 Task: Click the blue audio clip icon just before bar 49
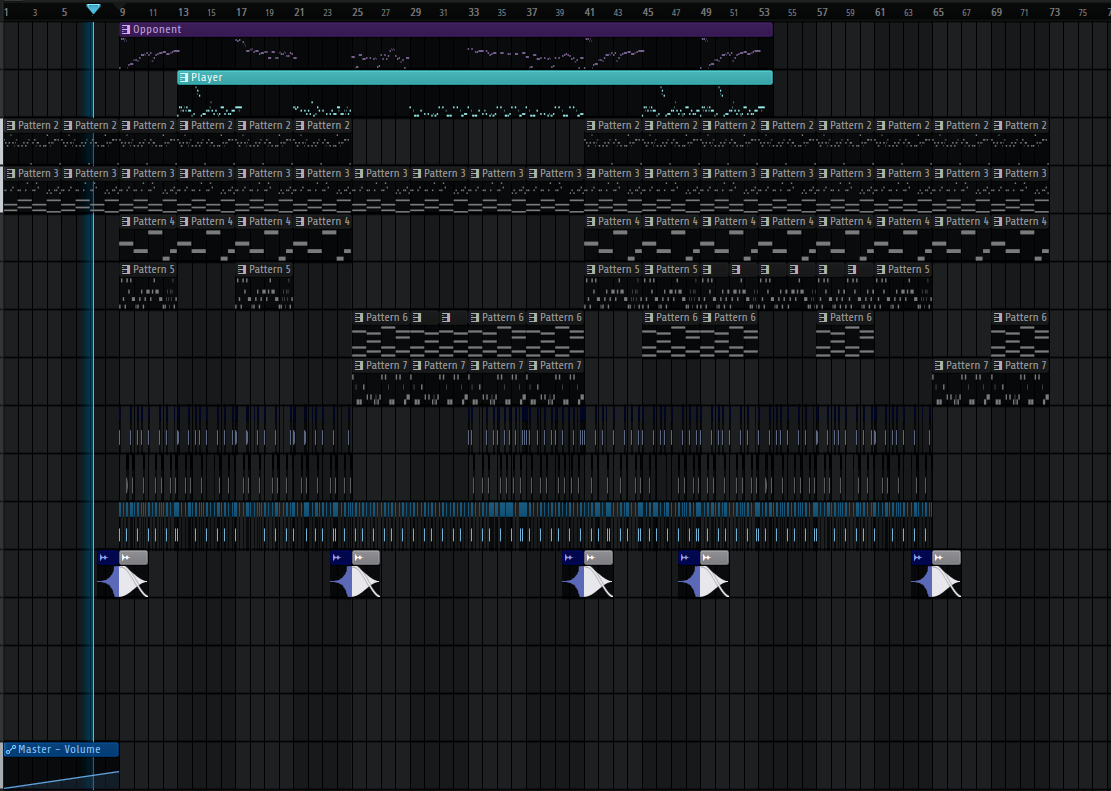(685, 558)
